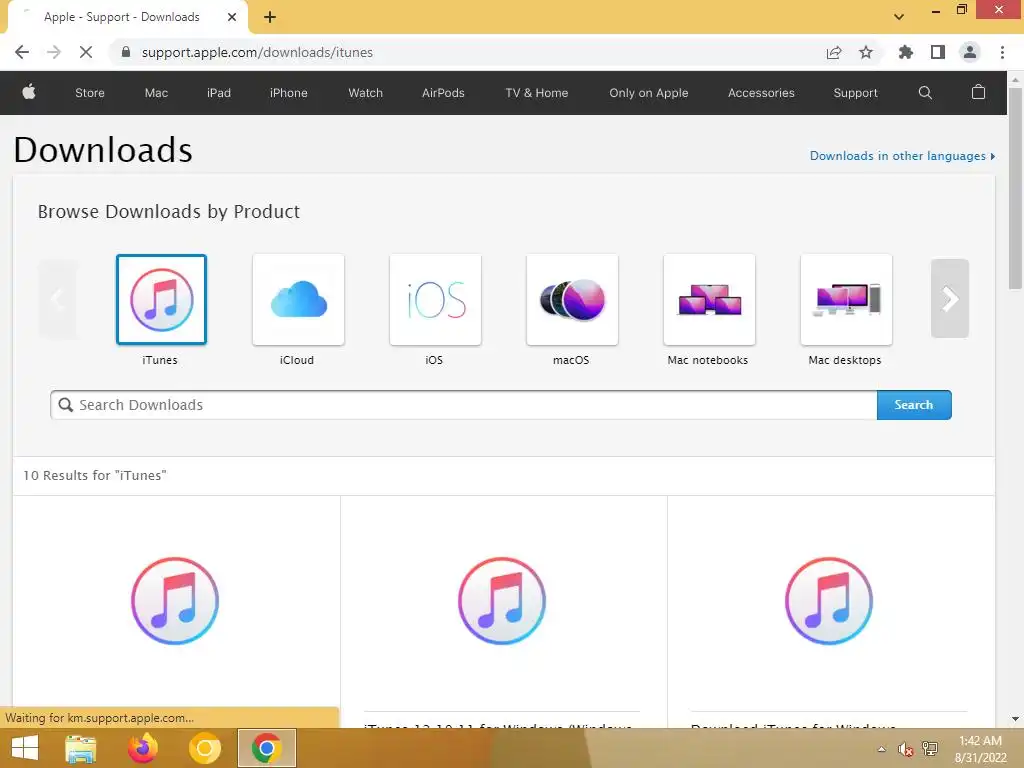Screen dimensions: 1024x768
Task: Click the network tray icon
Action: point(930,749)
